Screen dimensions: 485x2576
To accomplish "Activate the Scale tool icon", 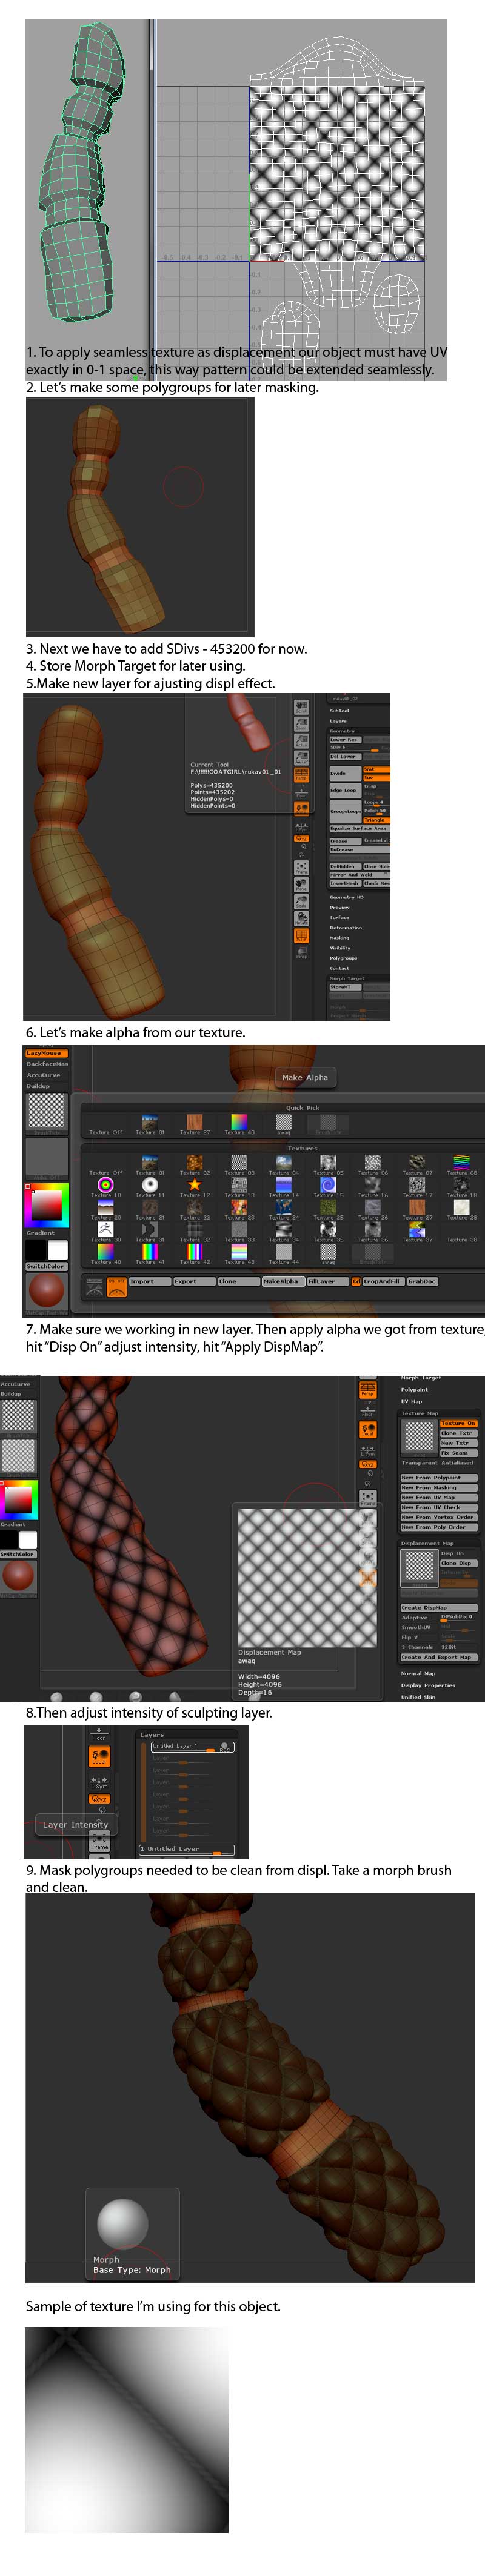I will click(302, 902).
